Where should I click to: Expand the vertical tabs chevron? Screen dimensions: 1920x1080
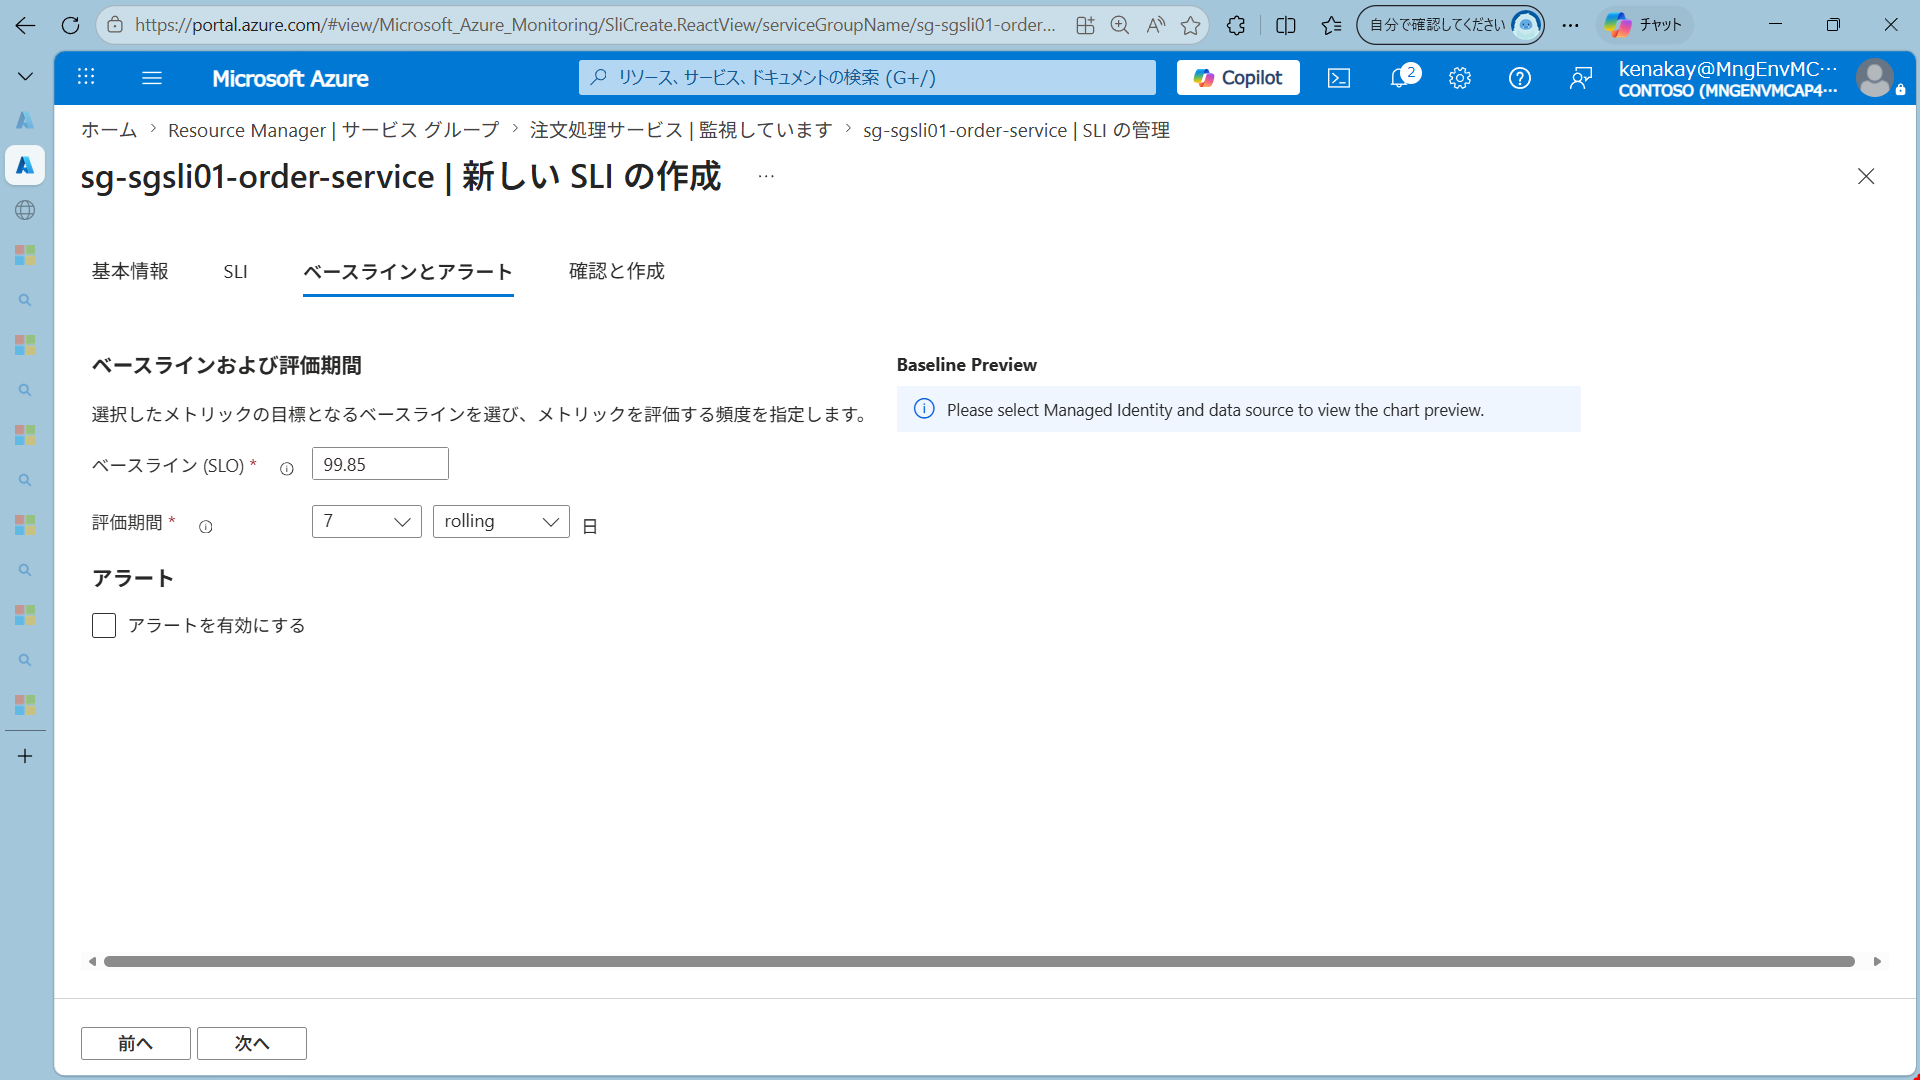point(25,76)
